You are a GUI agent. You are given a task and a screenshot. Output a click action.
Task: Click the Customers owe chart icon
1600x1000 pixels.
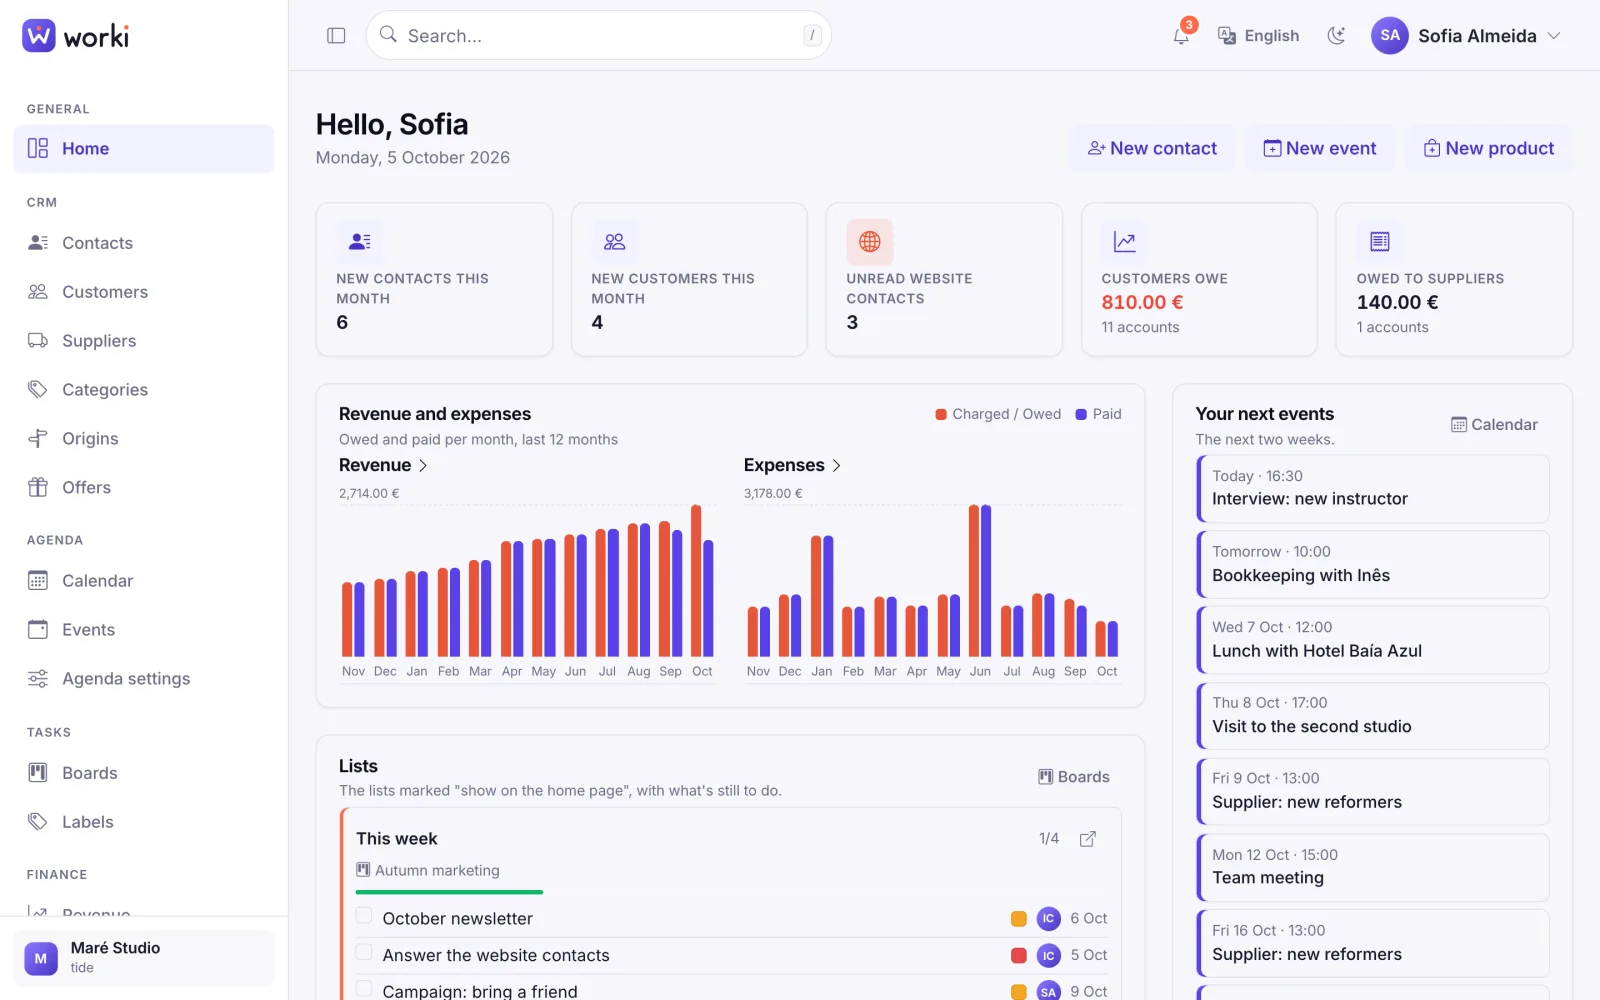point(1125,241)
